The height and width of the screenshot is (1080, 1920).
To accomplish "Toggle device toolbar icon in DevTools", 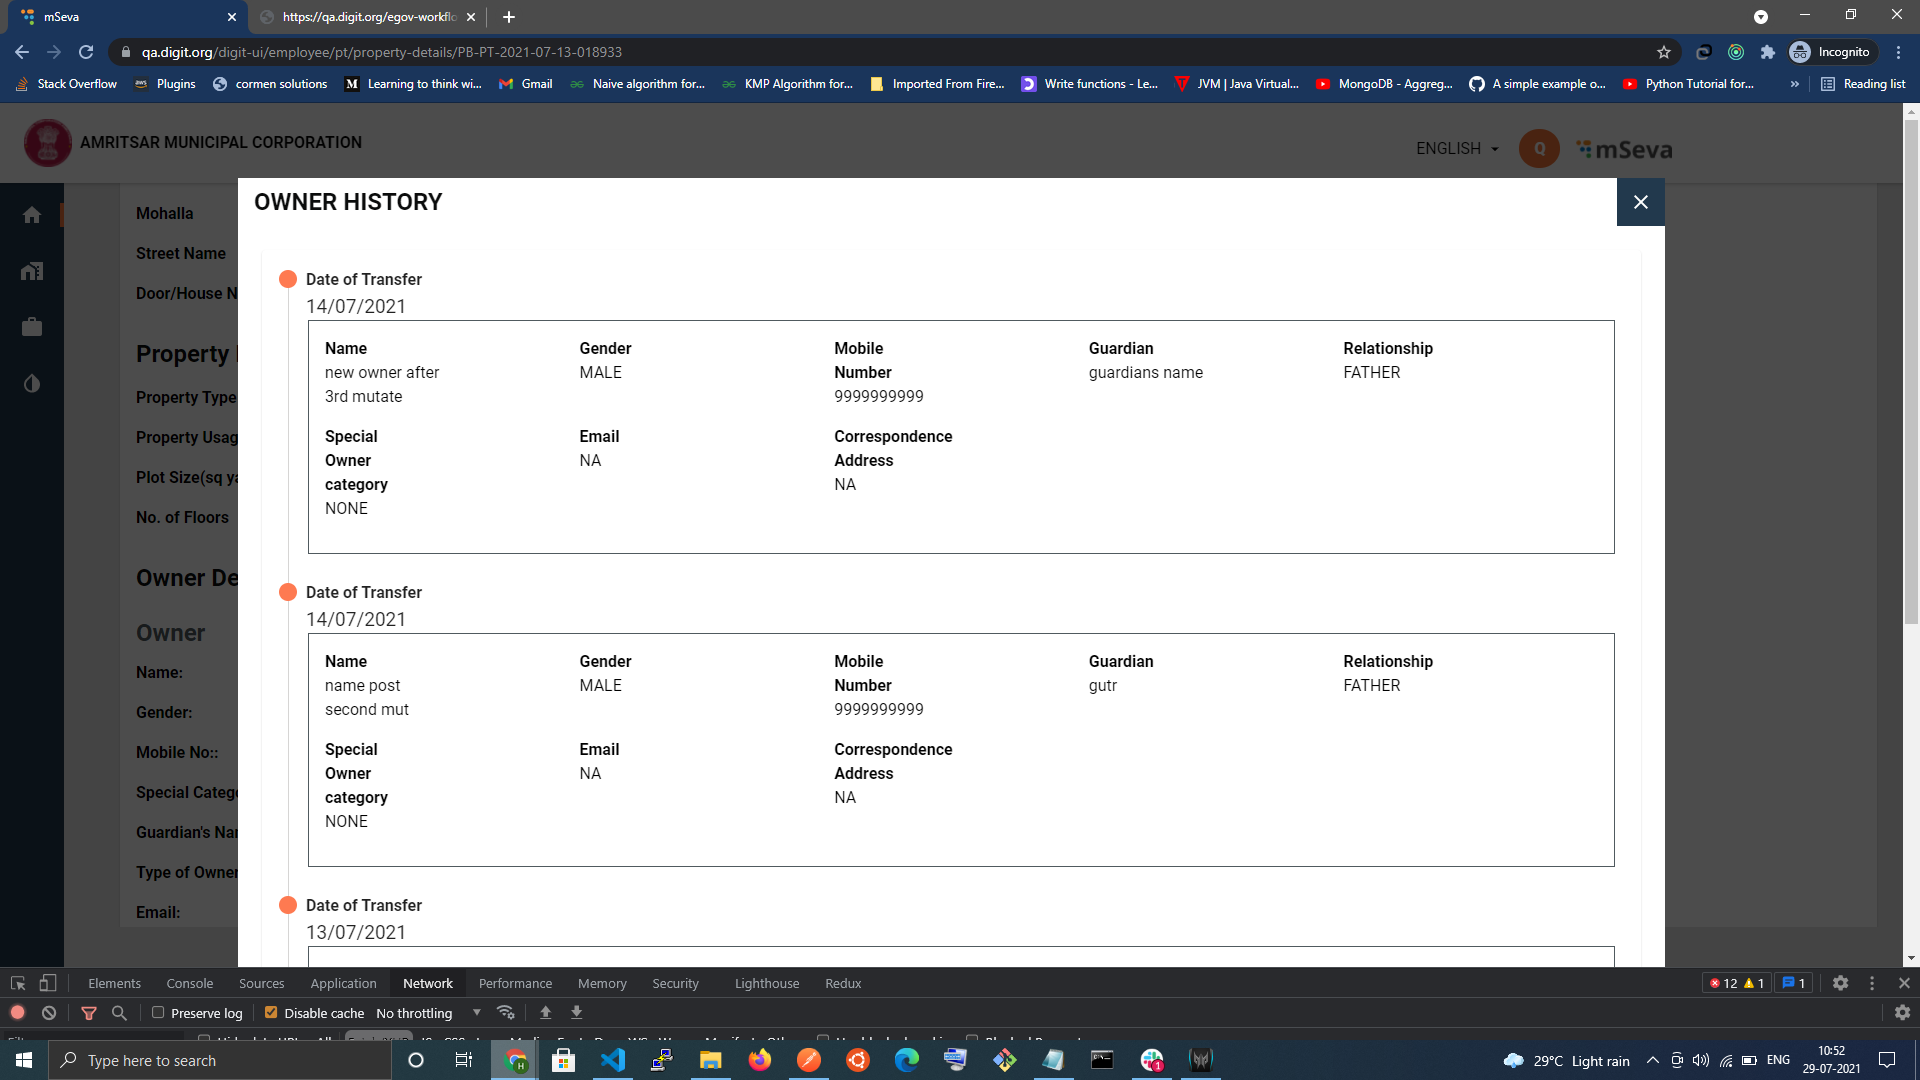I will [47, 983].
